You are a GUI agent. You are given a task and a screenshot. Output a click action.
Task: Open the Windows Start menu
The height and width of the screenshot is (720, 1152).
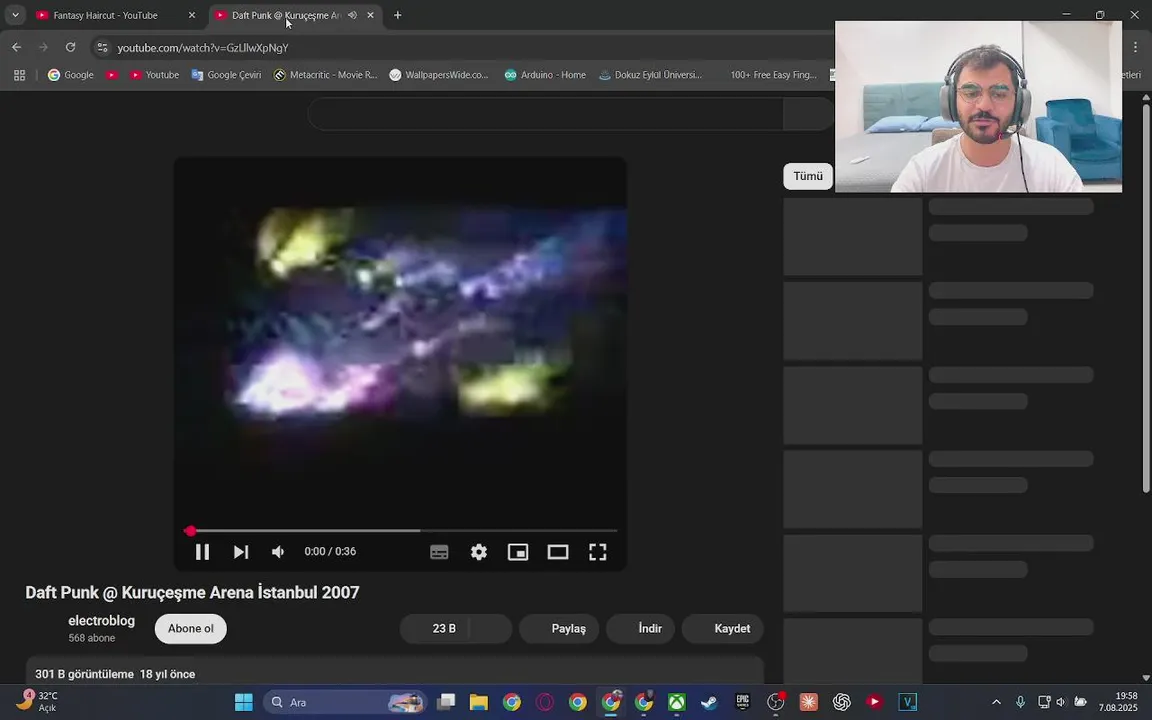pos(244,702)
